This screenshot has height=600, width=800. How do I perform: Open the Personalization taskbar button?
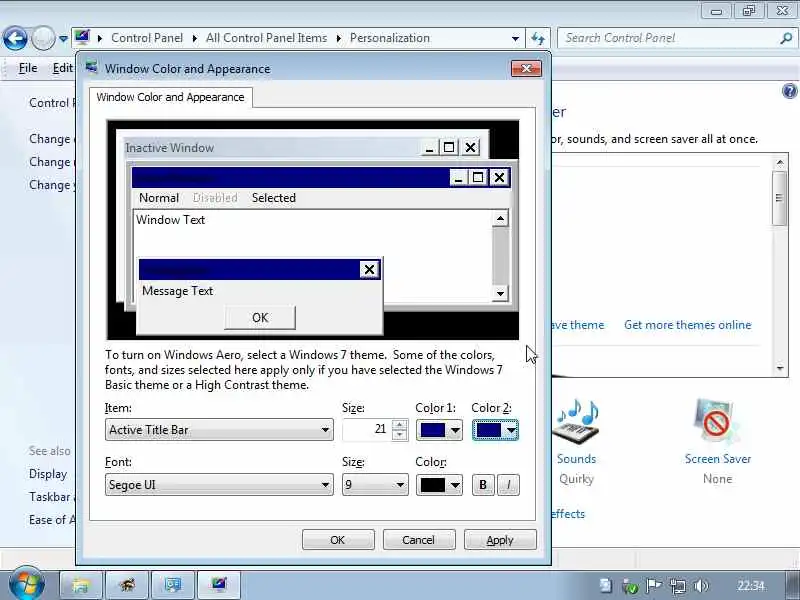pyautogui.click(x=219, y=585)
